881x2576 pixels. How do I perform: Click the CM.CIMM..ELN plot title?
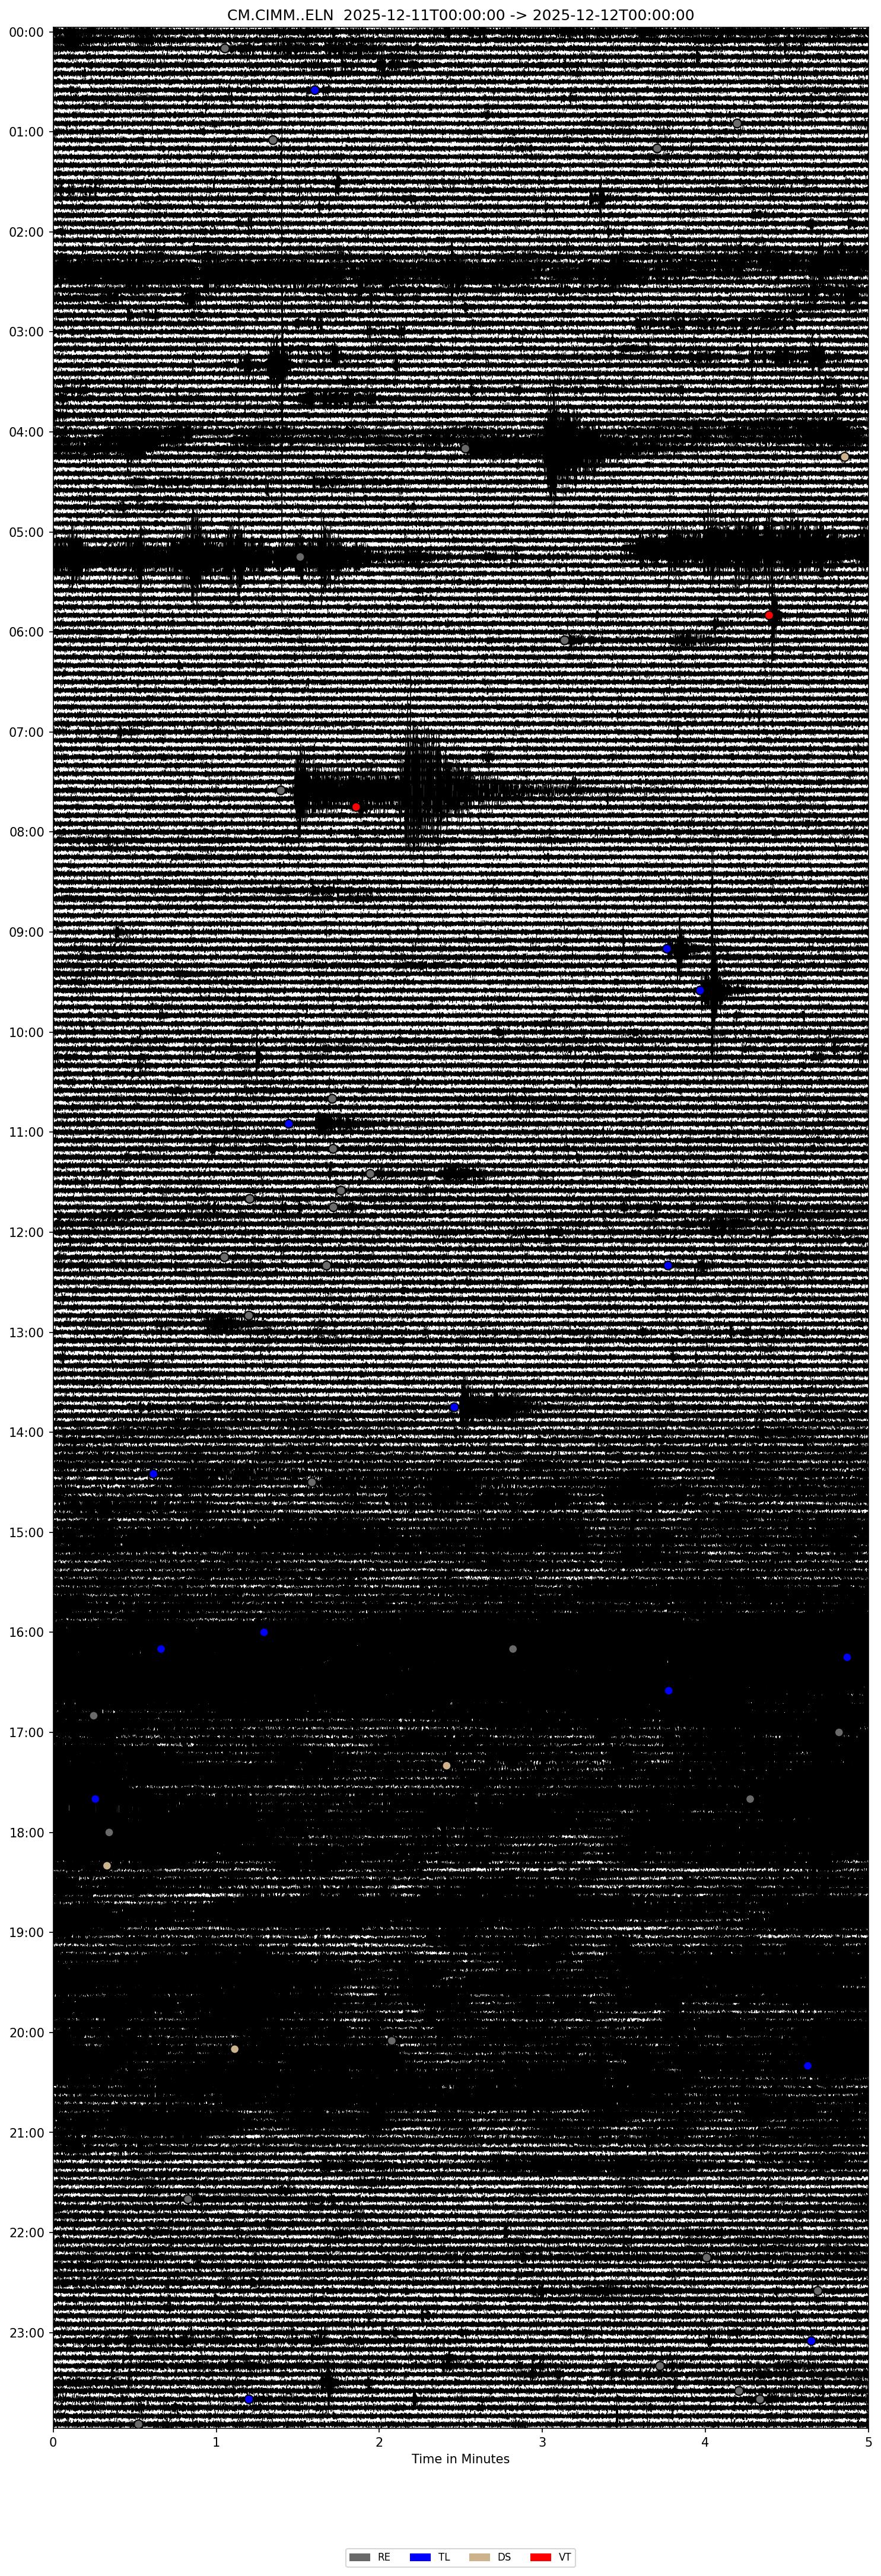(x=460, y=15)
